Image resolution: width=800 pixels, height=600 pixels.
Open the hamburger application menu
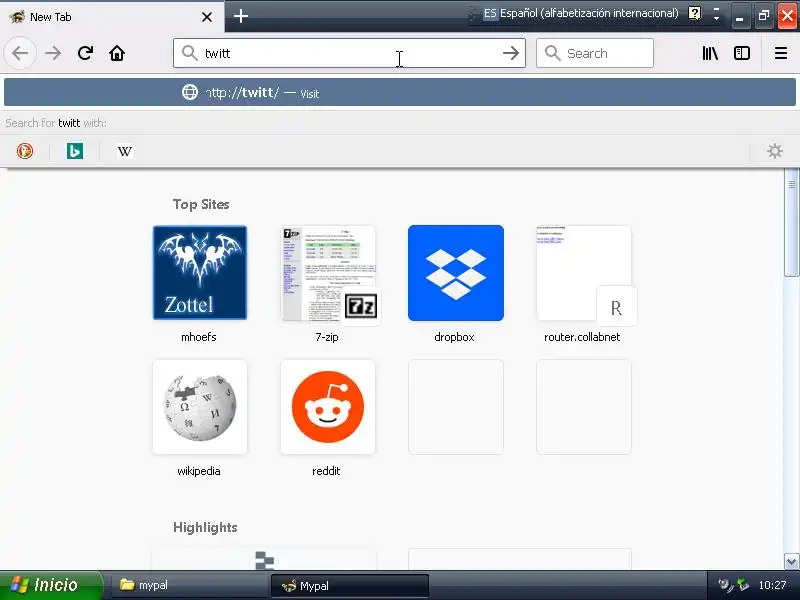(781, 53)
